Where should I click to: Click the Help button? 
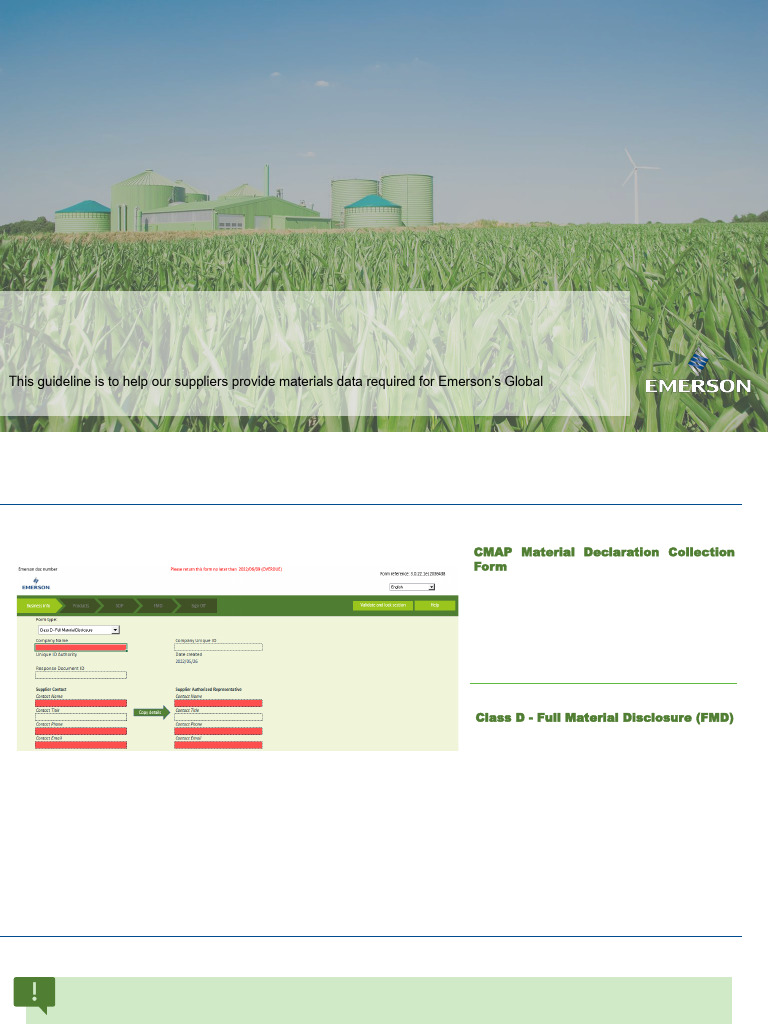(435, 605)
